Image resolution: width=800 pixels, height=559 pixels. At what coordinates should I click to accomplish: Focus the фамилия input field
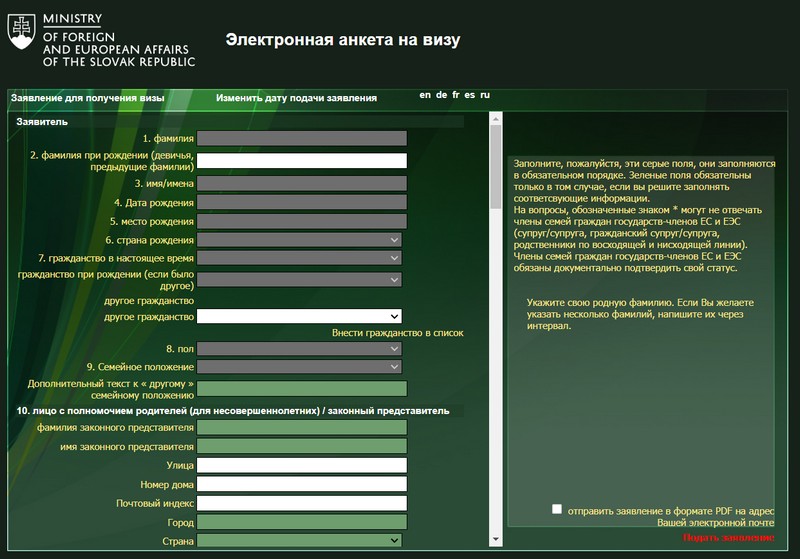[302, 138]
